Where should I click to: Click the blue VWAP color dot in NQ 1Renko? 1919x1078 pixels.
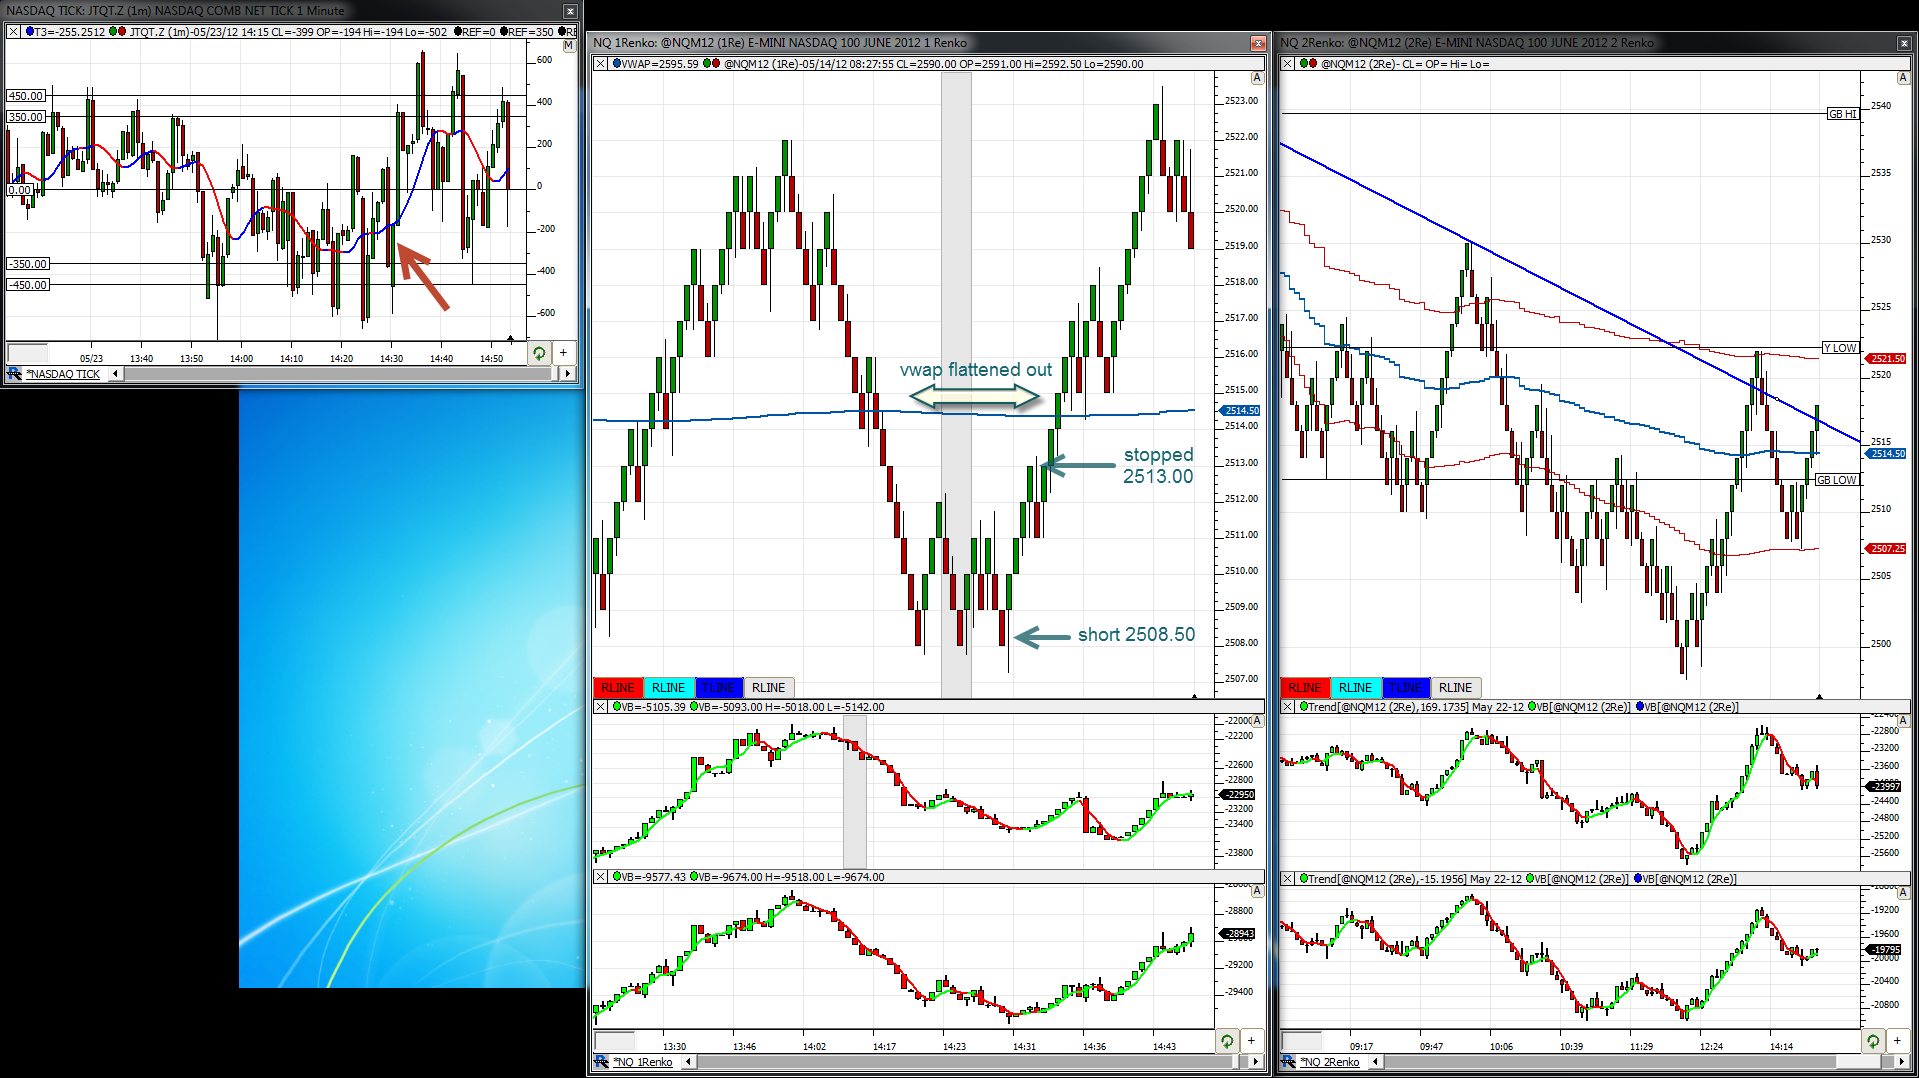tap(617, 64)
